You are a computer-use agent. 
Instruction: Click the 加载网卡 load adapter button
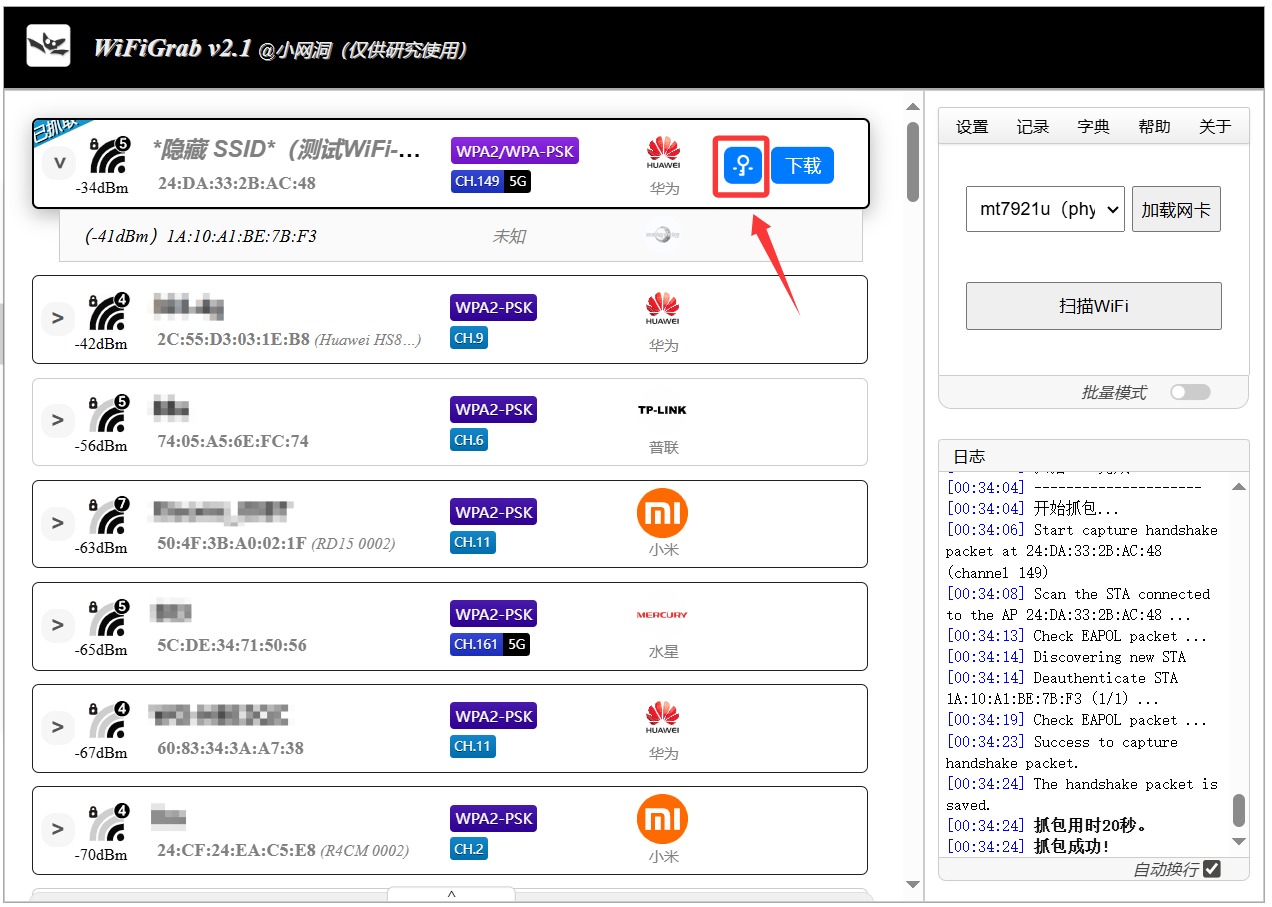1176,209
